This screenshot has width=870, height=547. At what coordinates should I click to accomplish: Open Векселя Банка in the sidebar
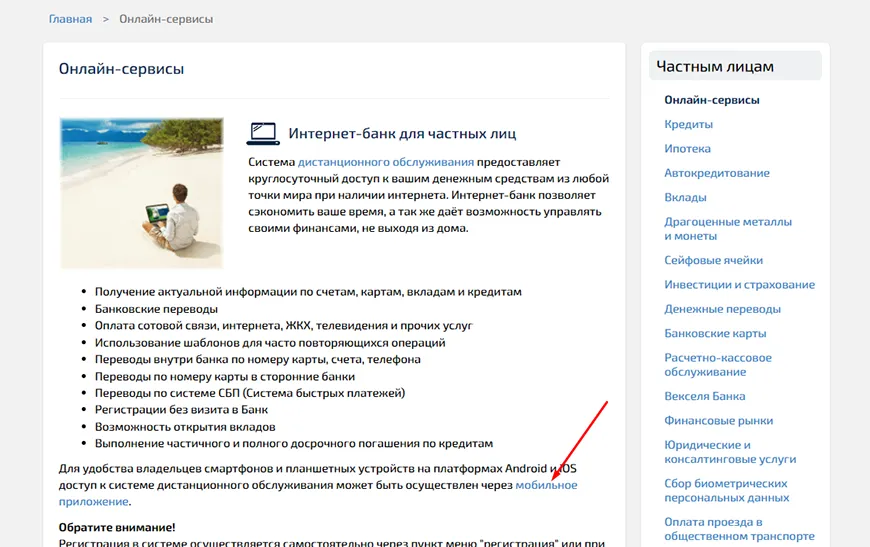point(704,396)
